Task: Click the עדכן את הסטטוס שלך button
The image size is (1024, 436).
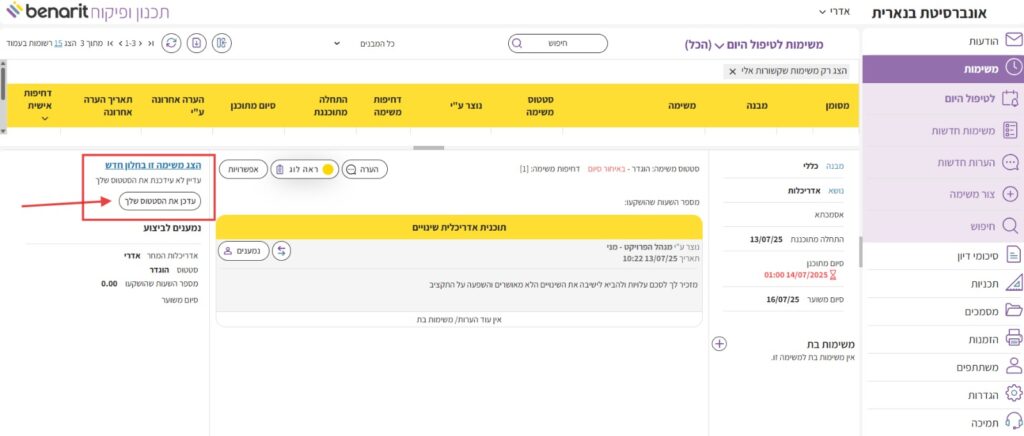Action: pyautogui.click(x=160, y=202)
